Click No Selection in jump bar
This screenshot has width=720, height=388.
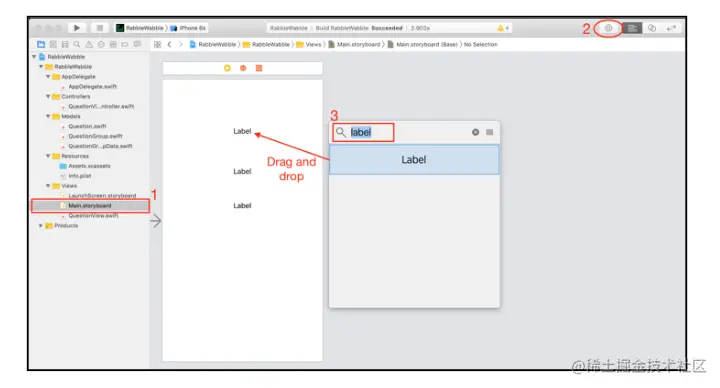(x=481, y=45)
